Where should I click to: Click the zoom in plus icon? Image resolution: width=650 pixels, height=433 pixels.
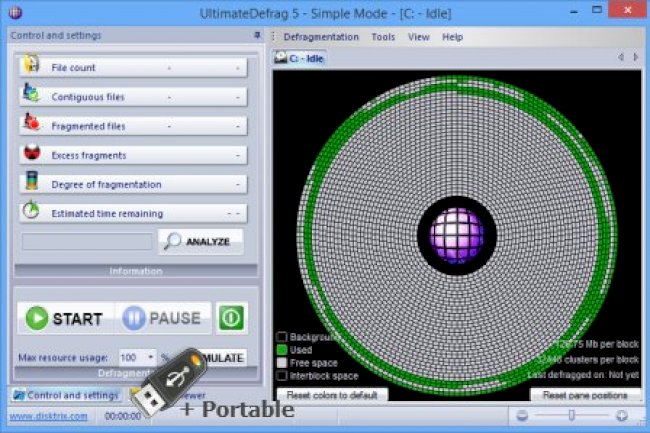click(621, 416)
